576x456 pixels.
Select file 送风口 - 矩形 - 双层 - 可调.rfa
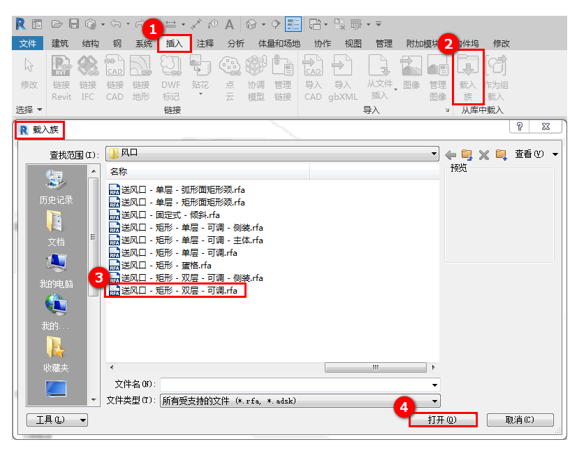coord(176,290)
